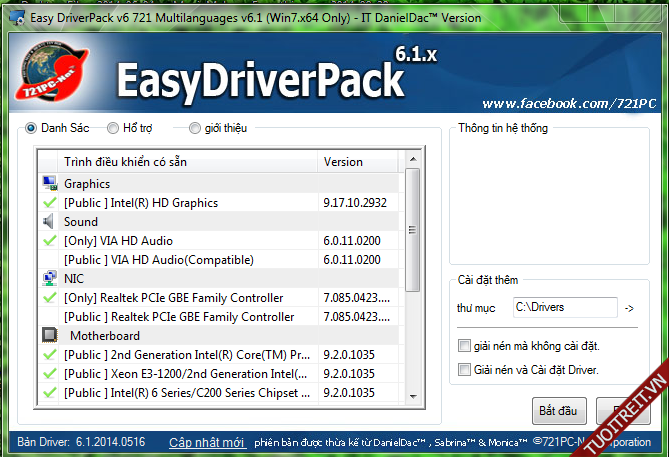This screenshot has height=457, width=669.
Task: Select the Danh Sác radio button
Action: click(31, 128)
